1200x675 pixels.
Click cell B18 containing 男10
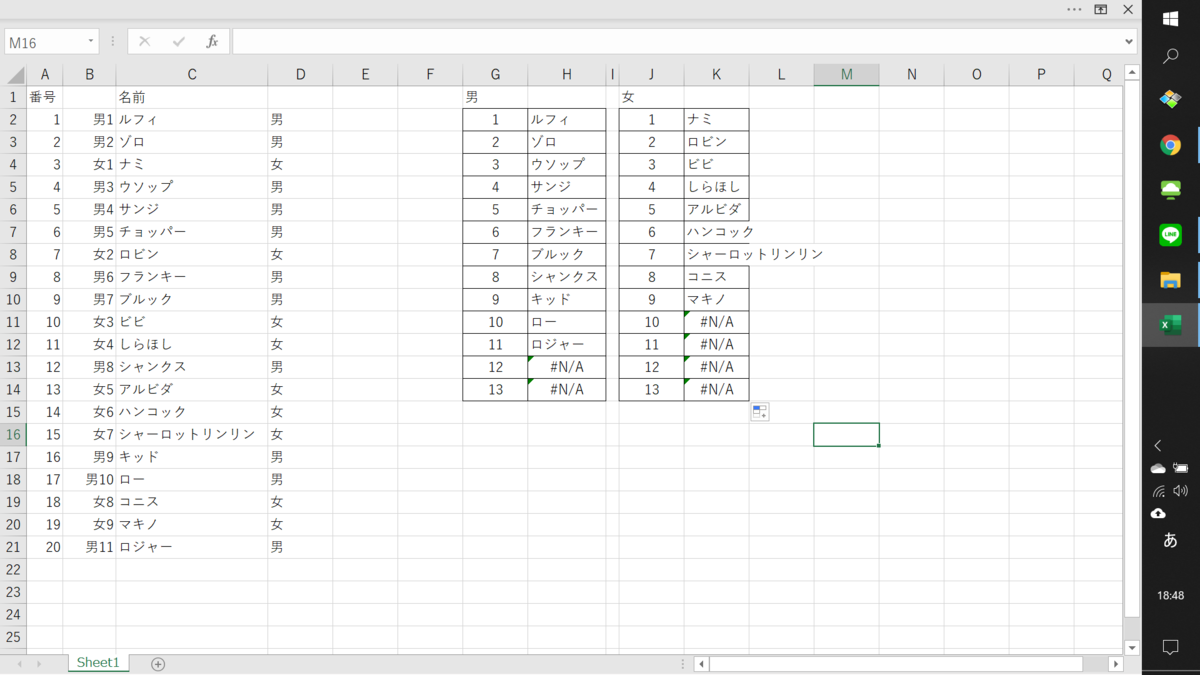coord(90,479)
